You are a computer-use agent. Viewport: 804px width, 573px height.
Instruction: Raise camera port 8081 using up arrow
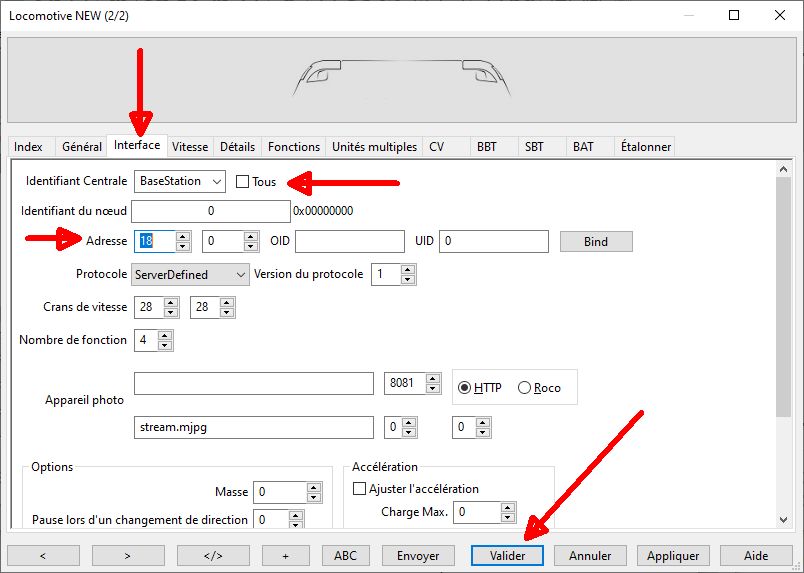(x=433, y=379)
